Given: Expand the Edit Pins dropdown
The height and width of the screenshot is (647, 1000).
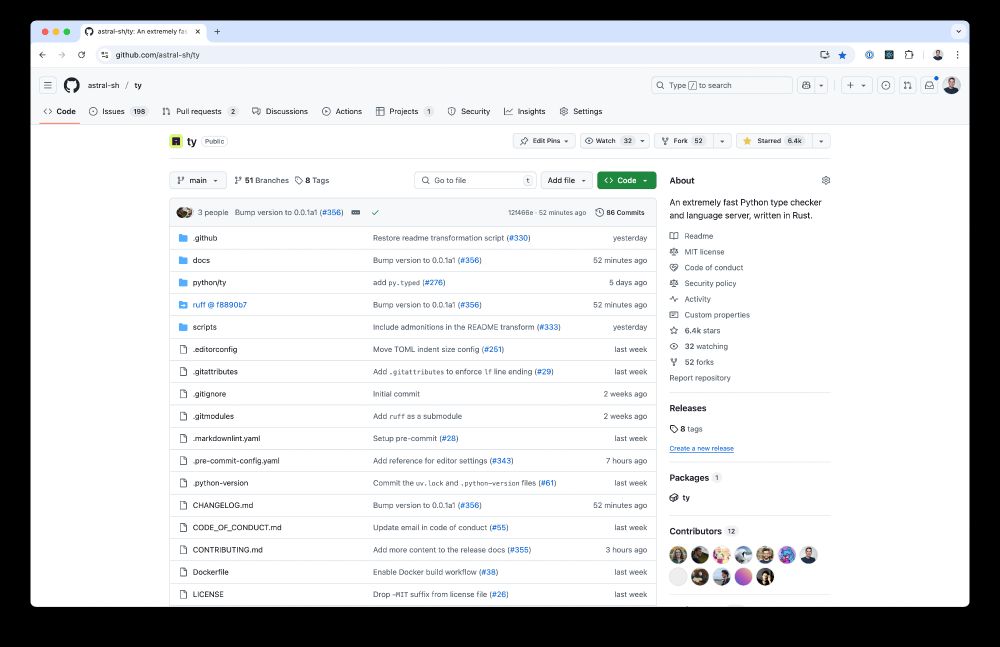Looking at the screenshot, I should (545, 141).
